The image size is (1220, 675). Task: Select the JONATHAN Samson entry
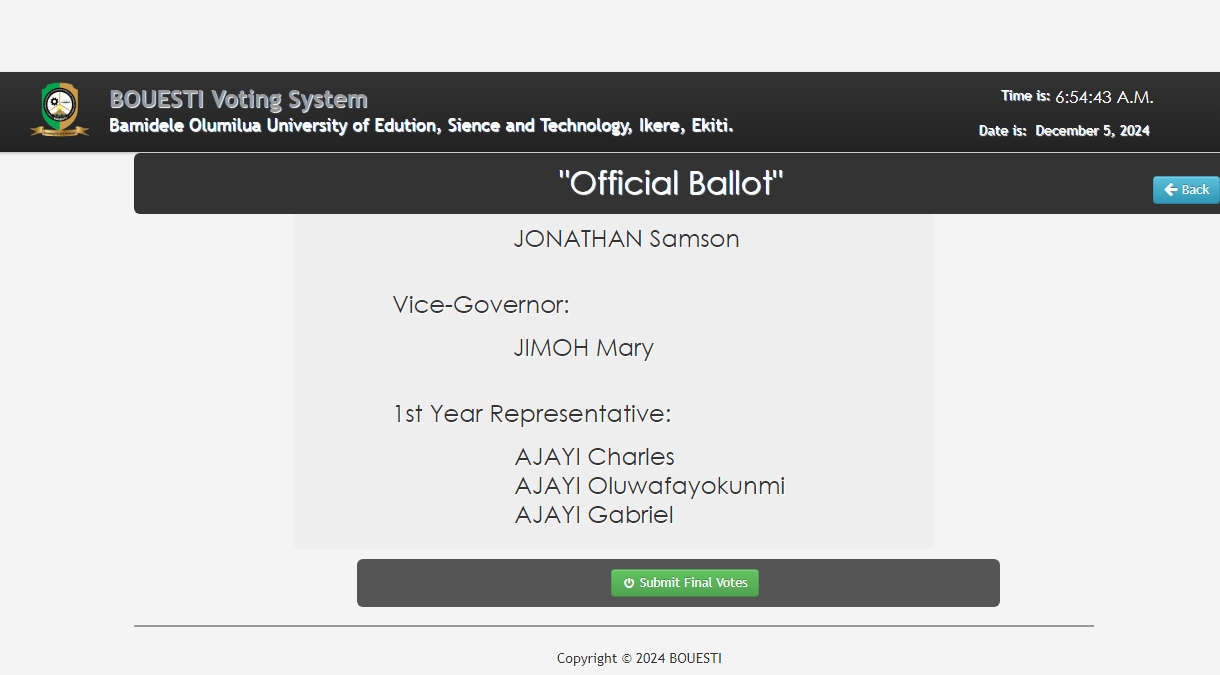point(626,239)
